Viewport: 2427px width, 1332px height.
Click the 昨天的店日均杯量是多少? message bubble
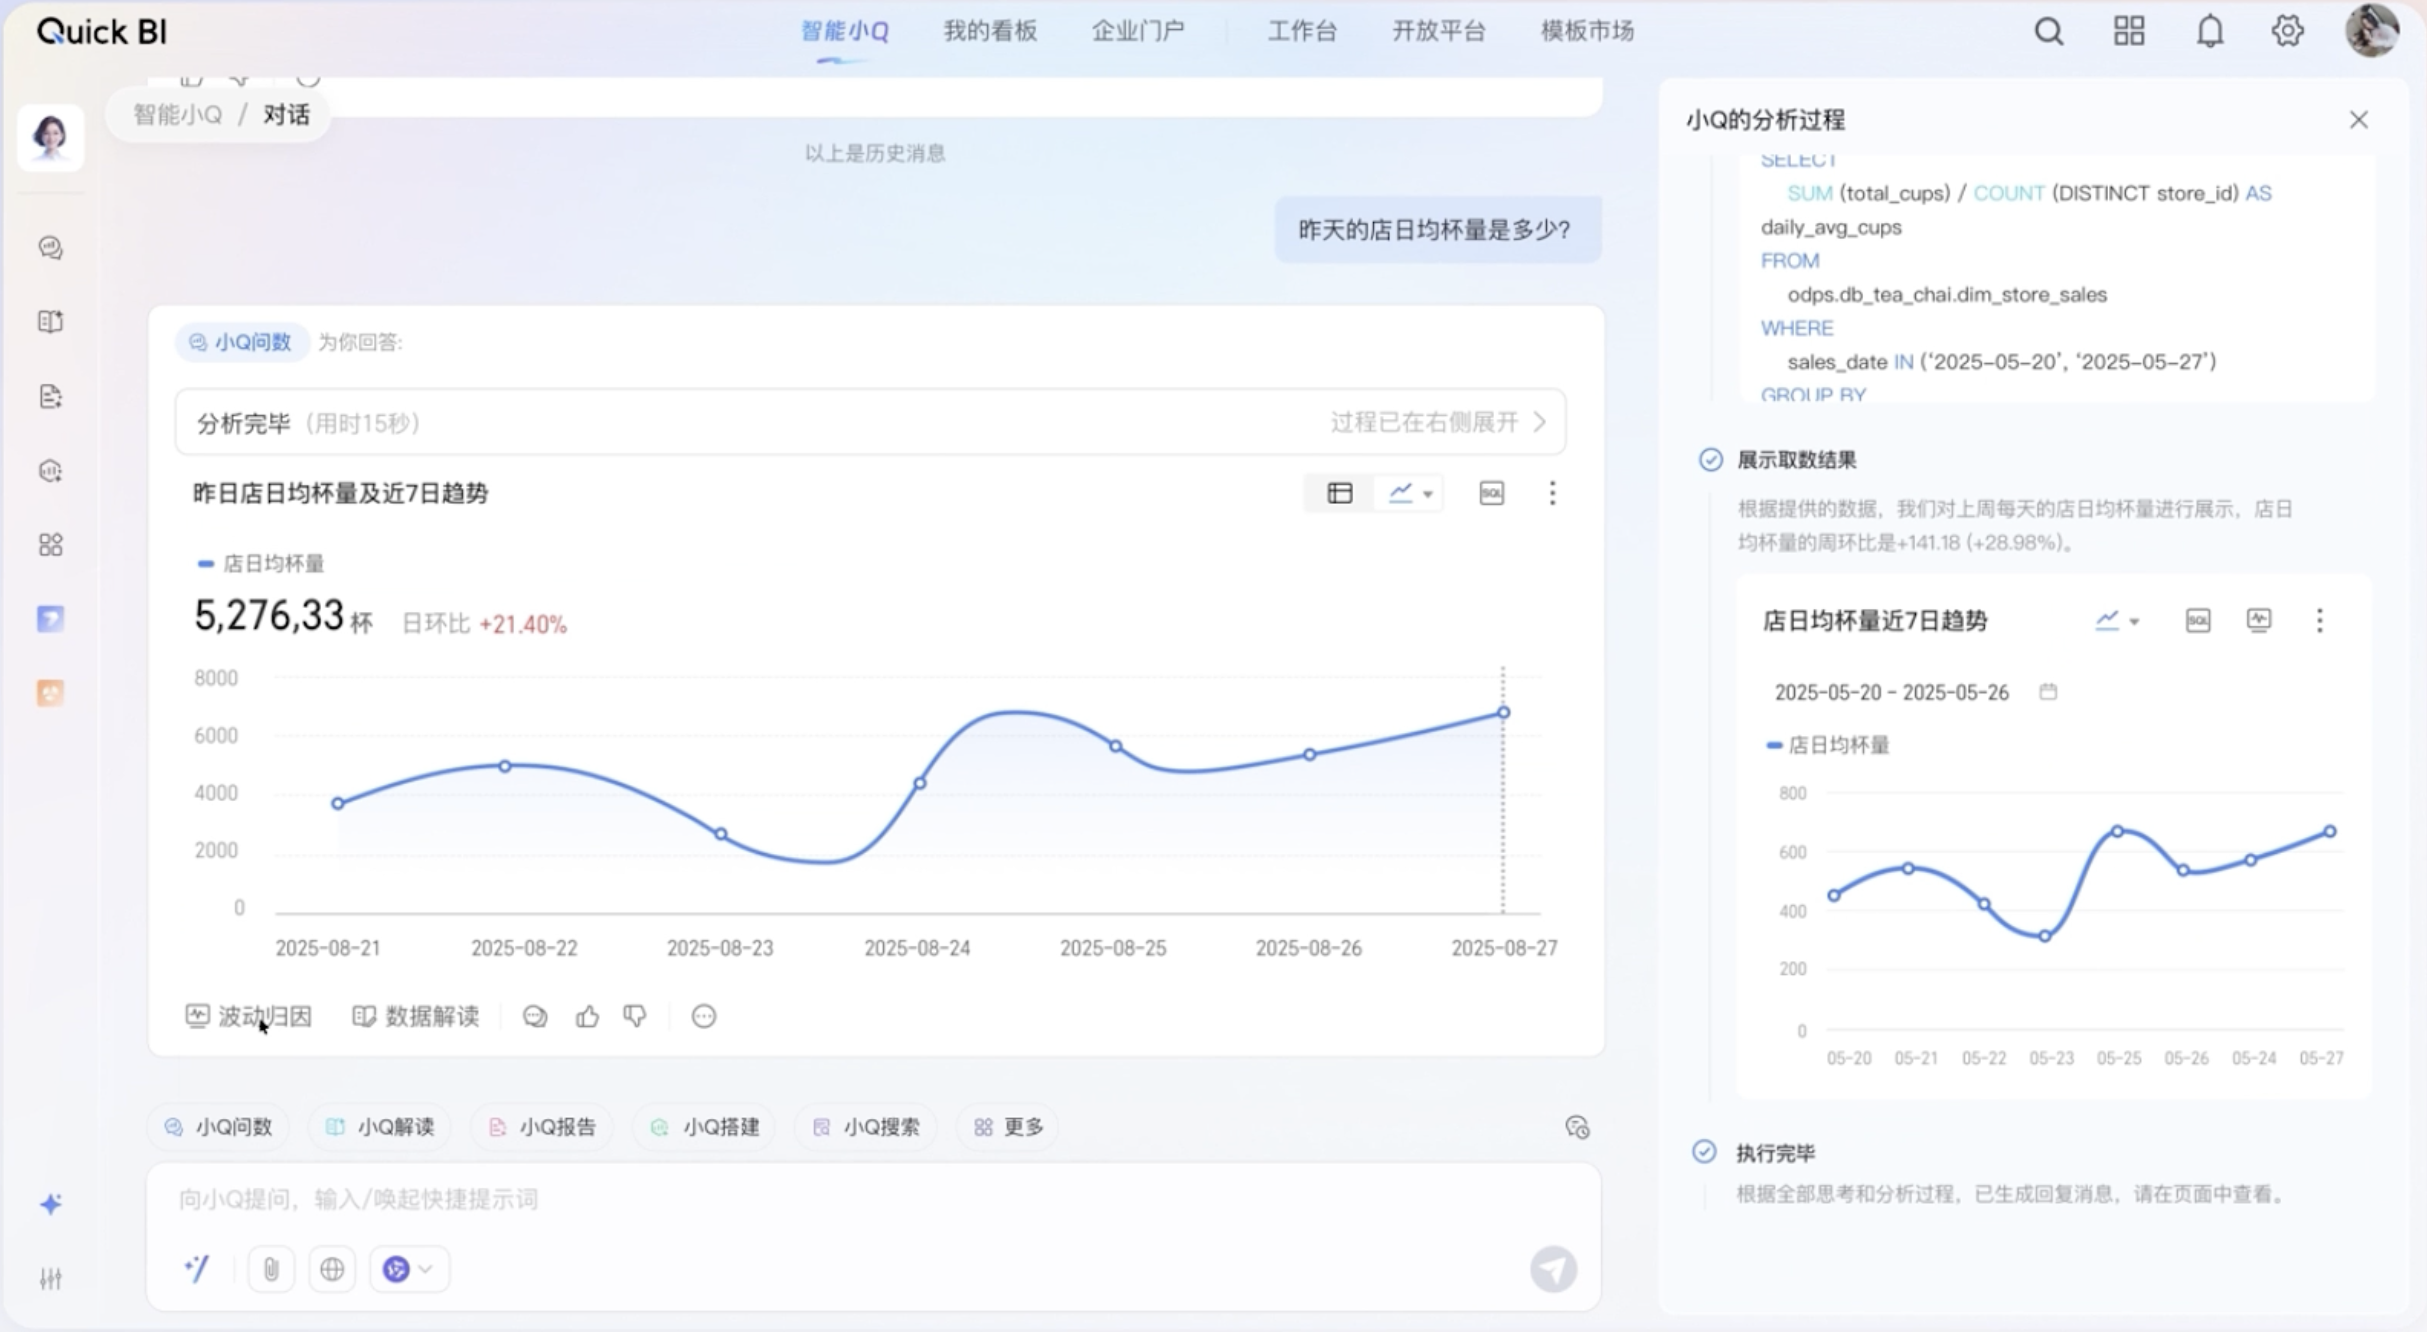point(1437,230)
